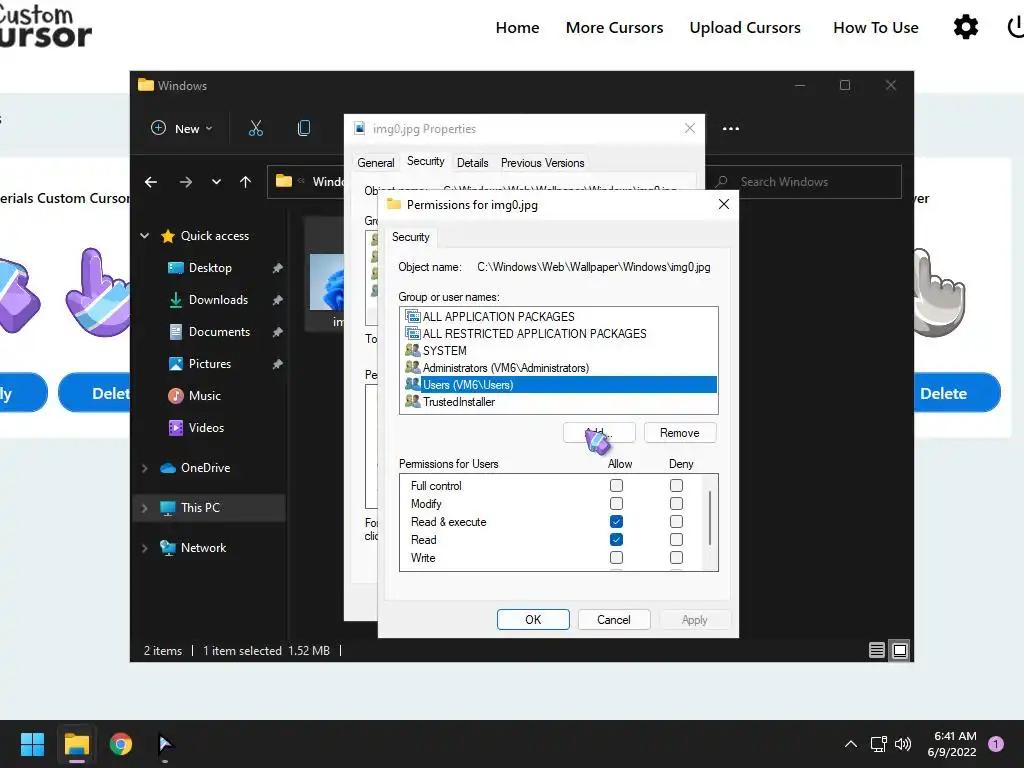This screenshot has height=768, width=1024.
Task: Click Remove button for selected user
Action: [679, 433]
